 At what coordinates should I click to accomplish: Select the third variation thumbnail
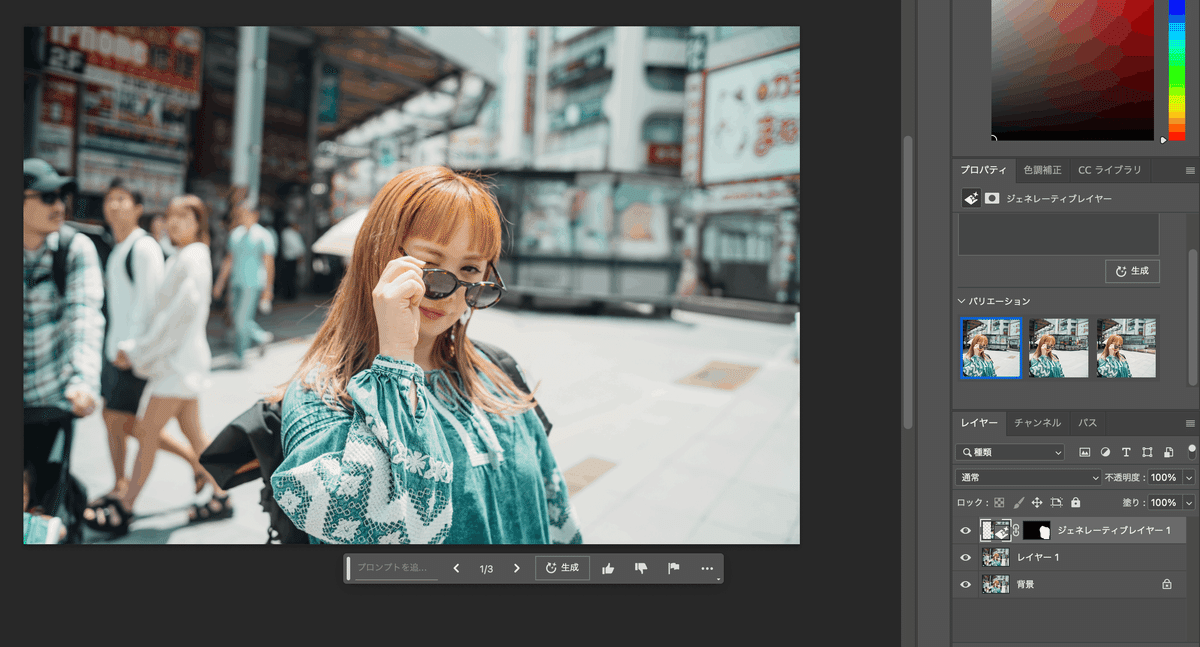pos(1126,348)
